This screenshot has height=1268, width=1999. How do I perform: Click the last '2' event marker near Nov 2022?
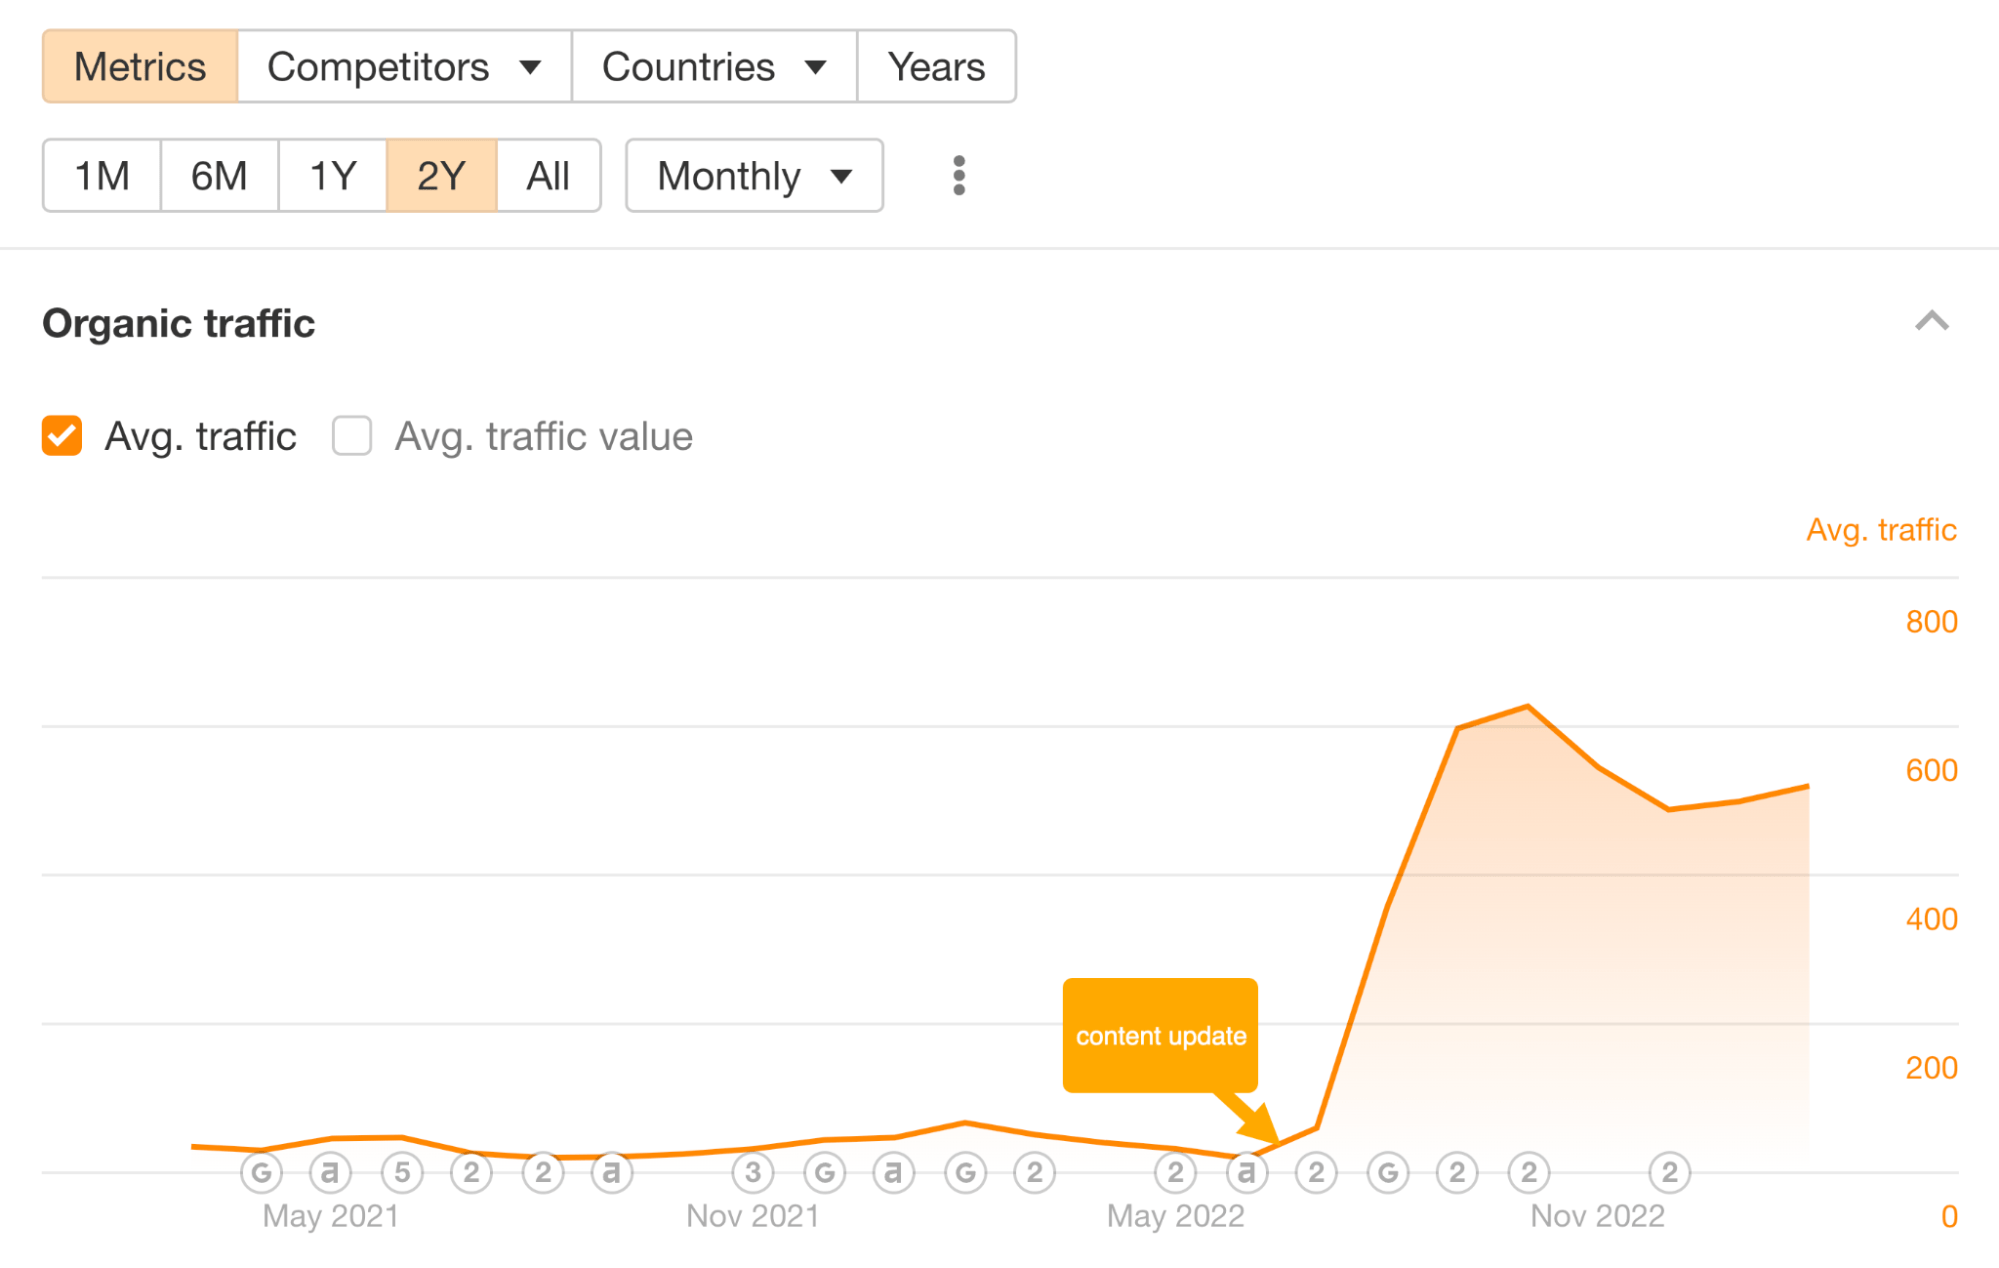pos(1668,1172)
